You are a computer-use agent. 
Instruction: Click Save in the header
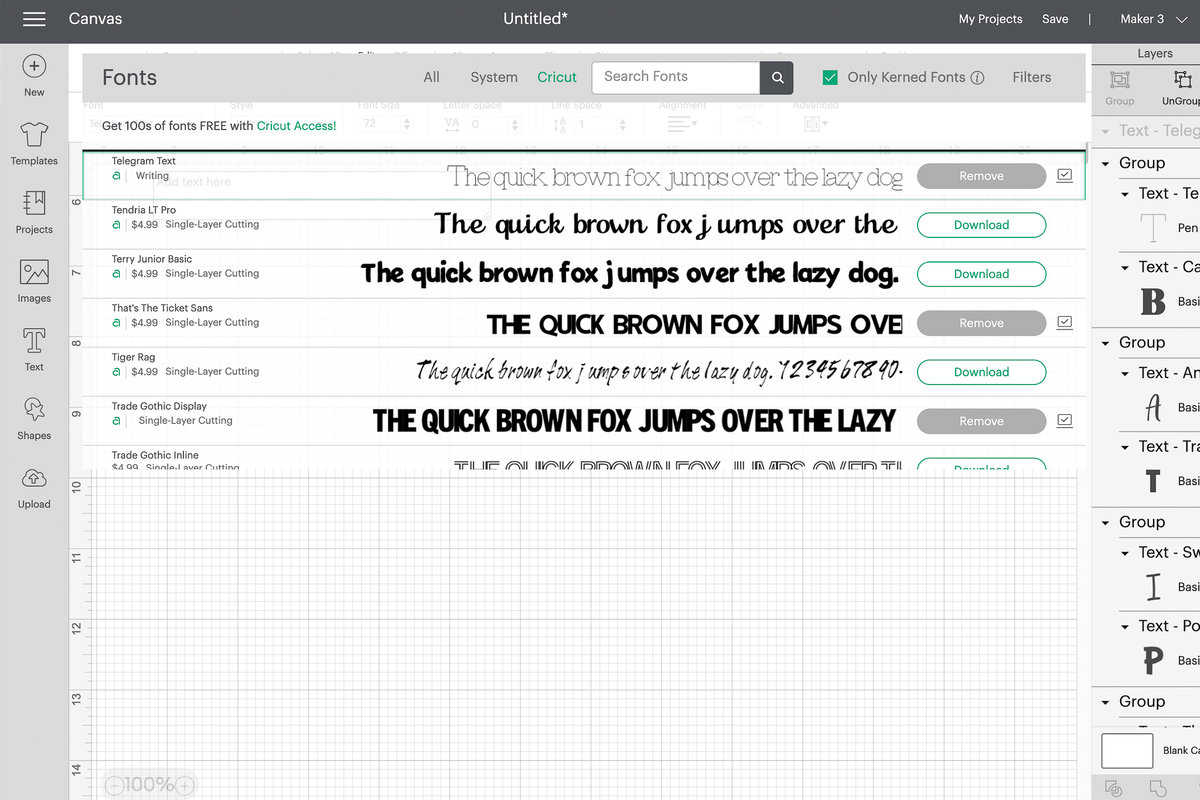[1055, 19]
